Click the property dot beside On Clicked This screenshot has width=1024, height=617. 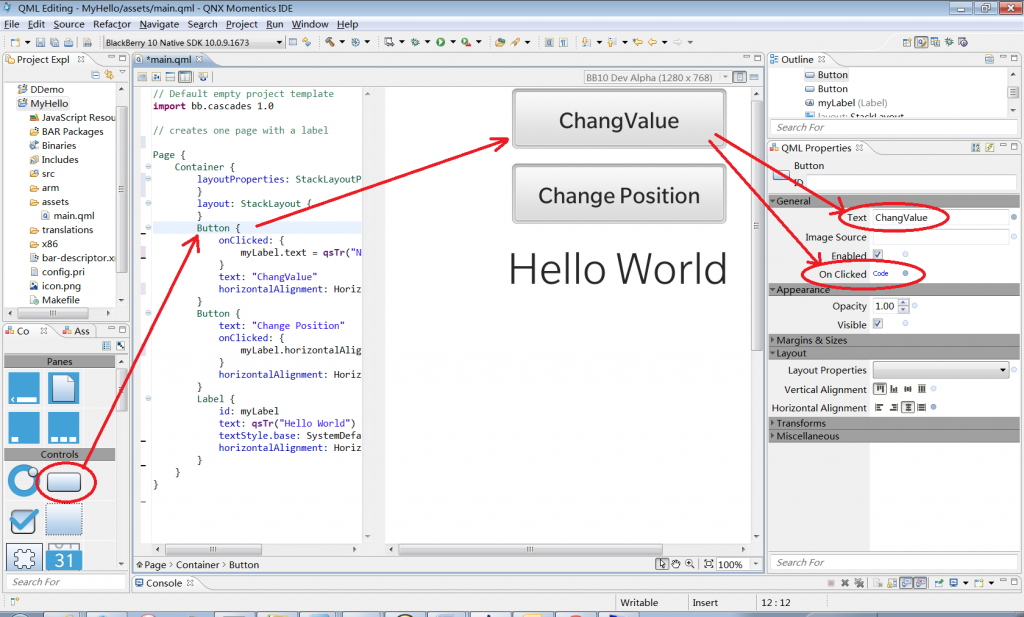coord(905,274)
